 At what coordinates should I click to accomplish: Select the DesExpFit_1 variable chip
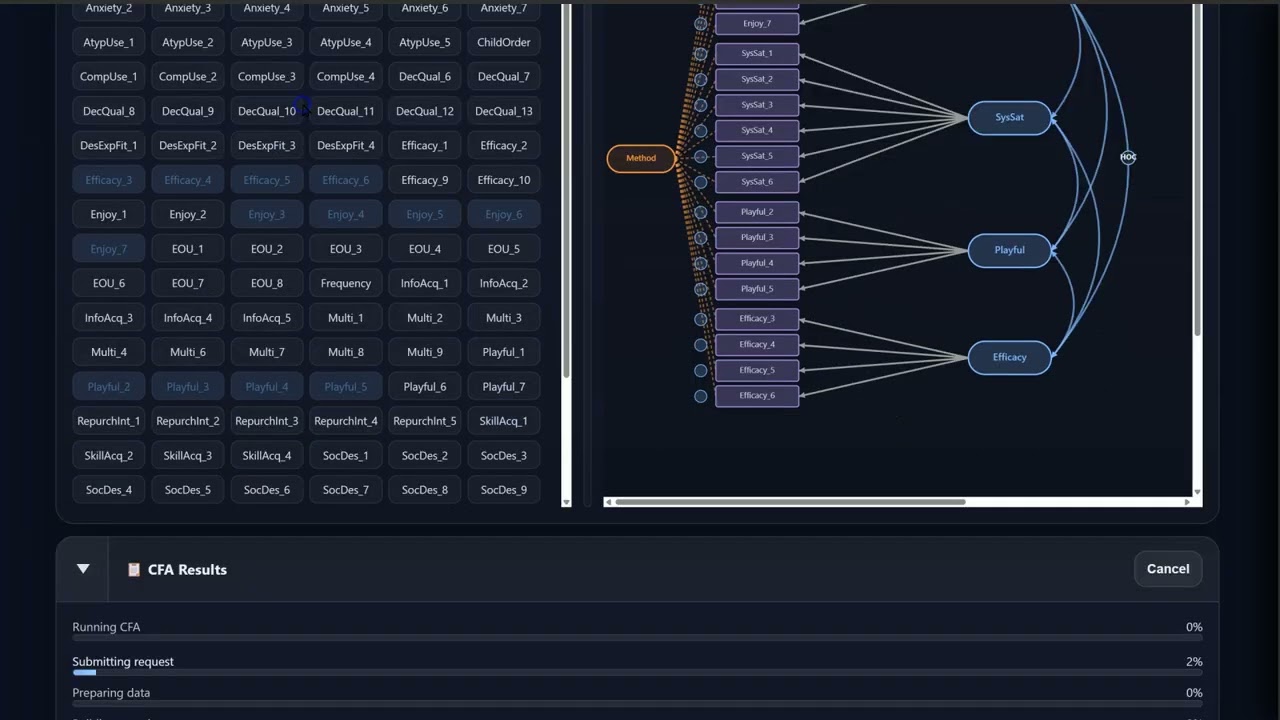(109, 145)
